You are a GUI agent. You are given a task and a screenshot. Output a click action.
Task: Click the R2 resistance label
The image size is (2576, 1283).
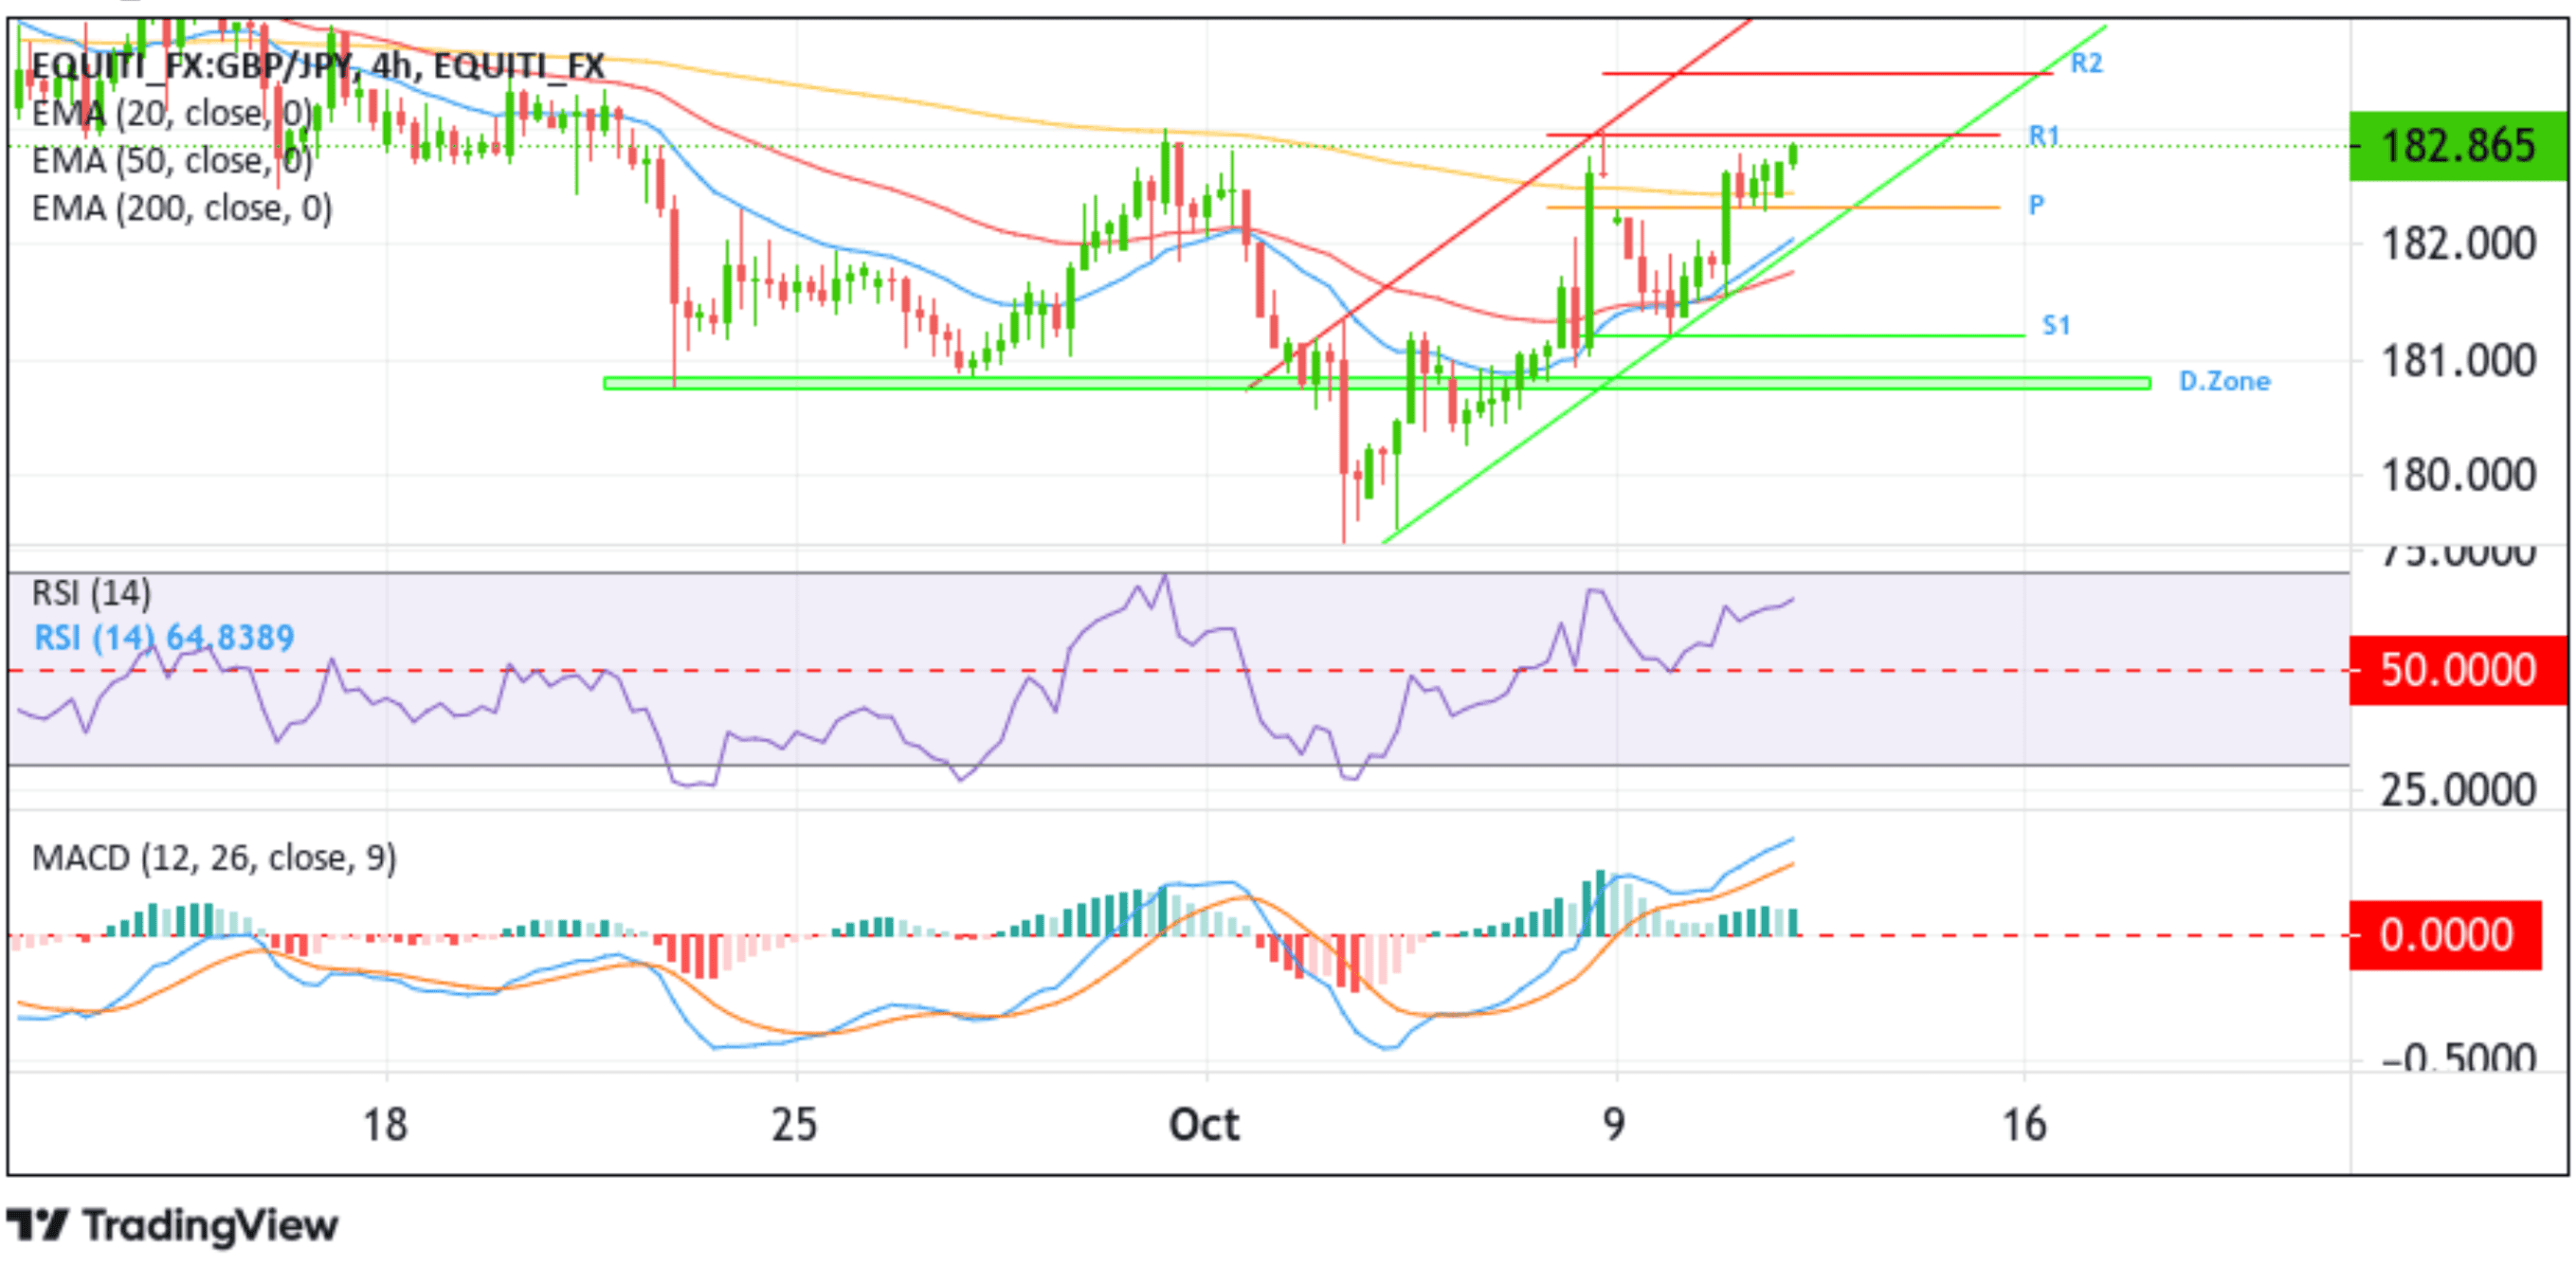2086,64
